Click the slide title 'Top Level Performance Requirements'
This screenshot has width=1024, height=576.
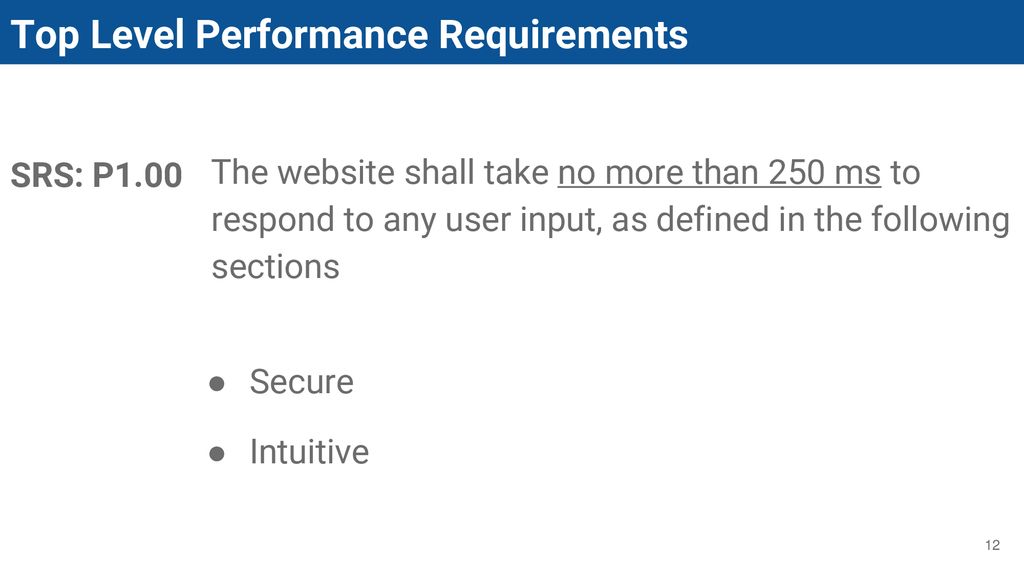coord(349,35)
